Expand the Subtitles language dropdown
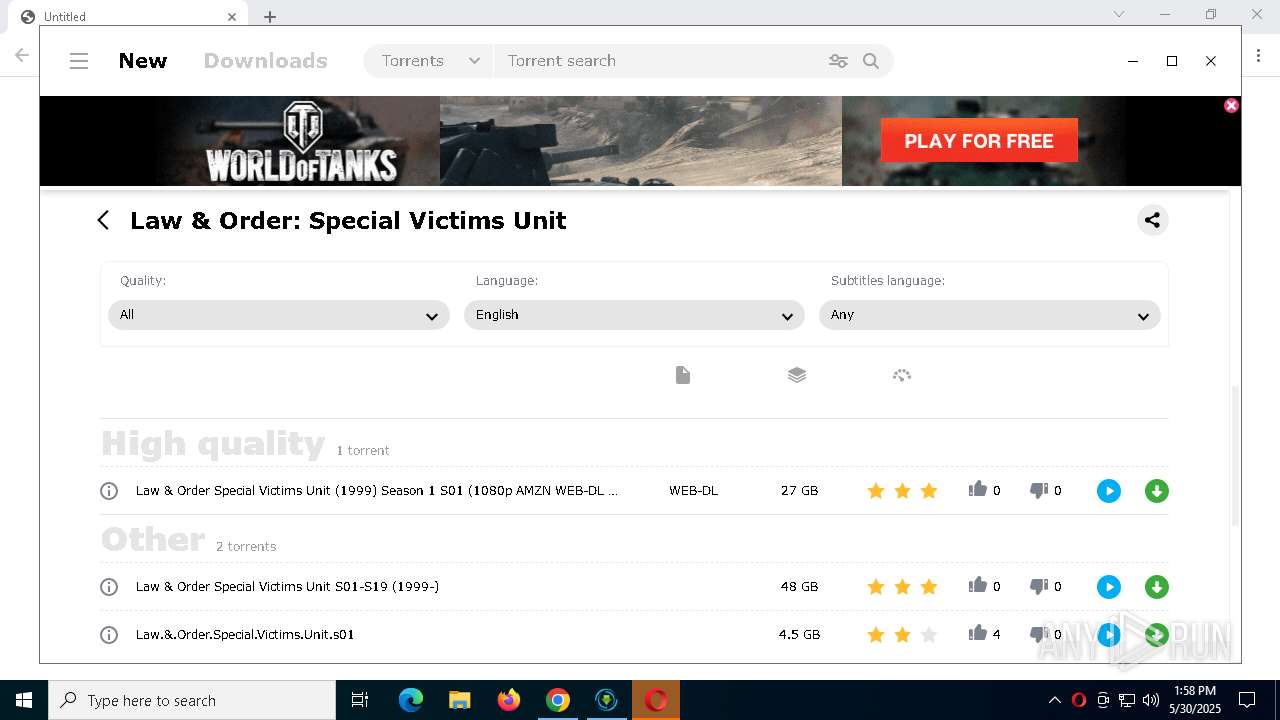The image size is (1280, 720). (990, 315)
